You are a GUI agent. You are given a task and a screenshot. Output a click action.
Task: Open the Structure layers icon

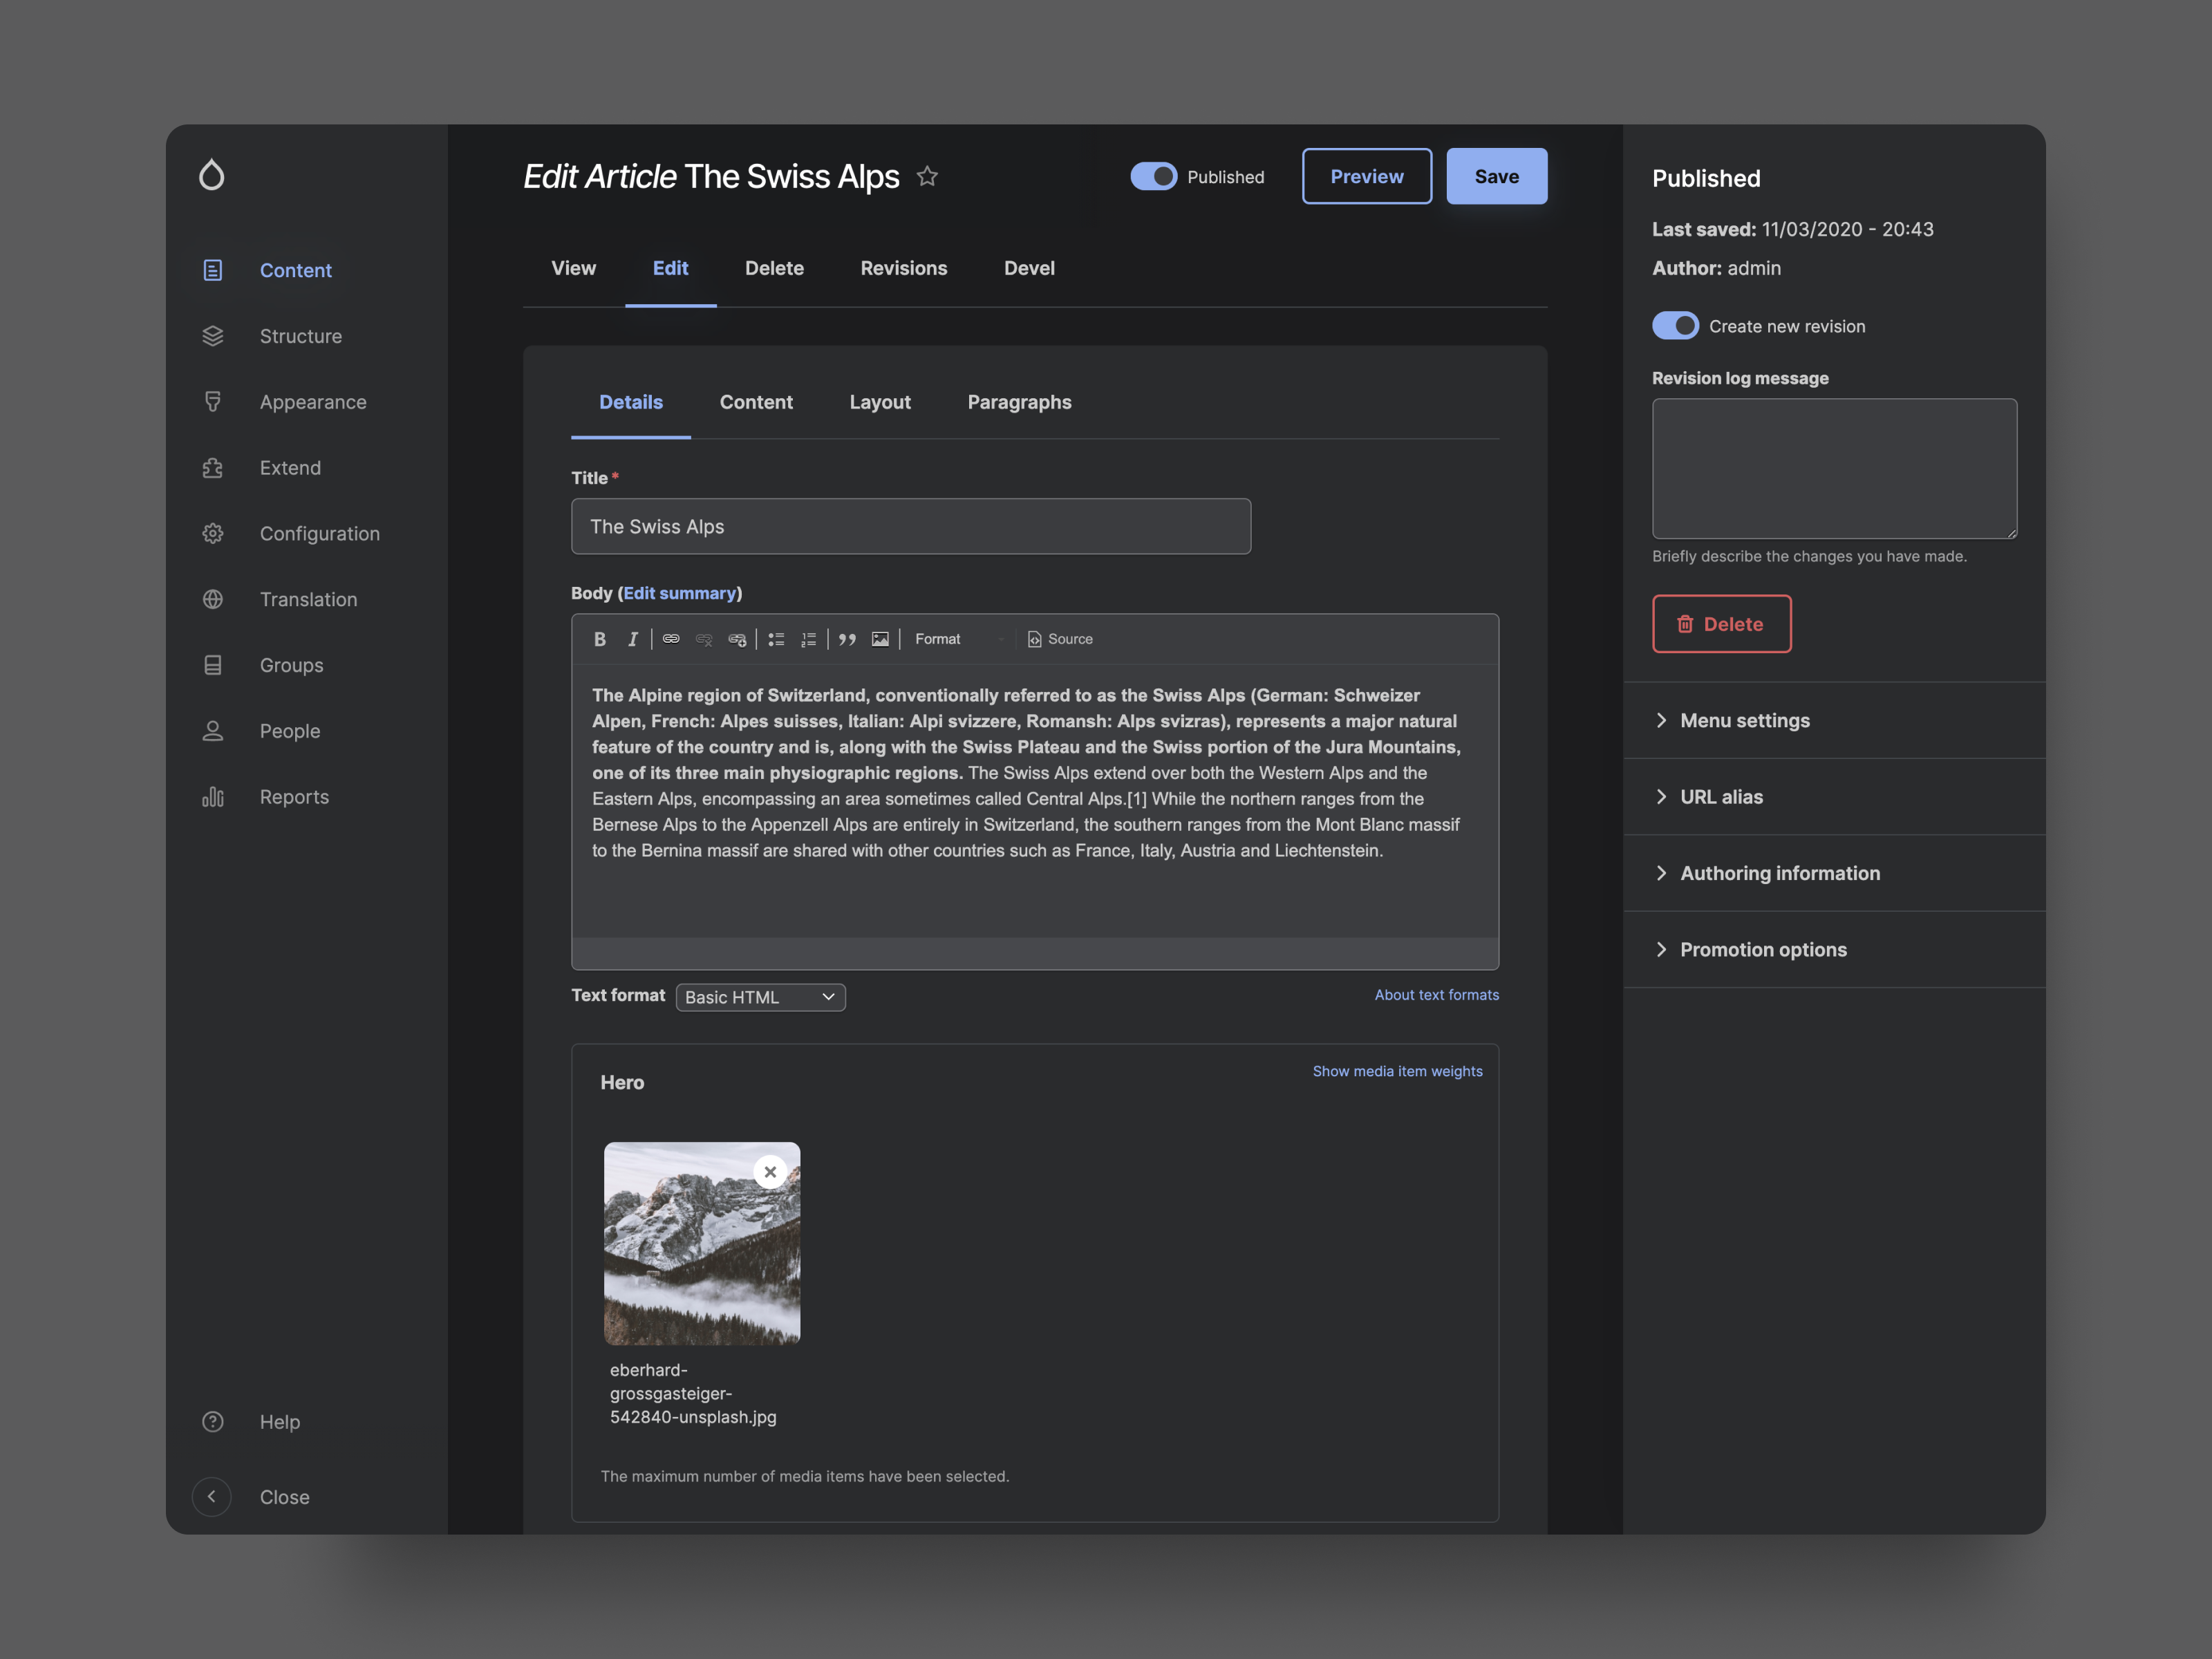(213, 336)
